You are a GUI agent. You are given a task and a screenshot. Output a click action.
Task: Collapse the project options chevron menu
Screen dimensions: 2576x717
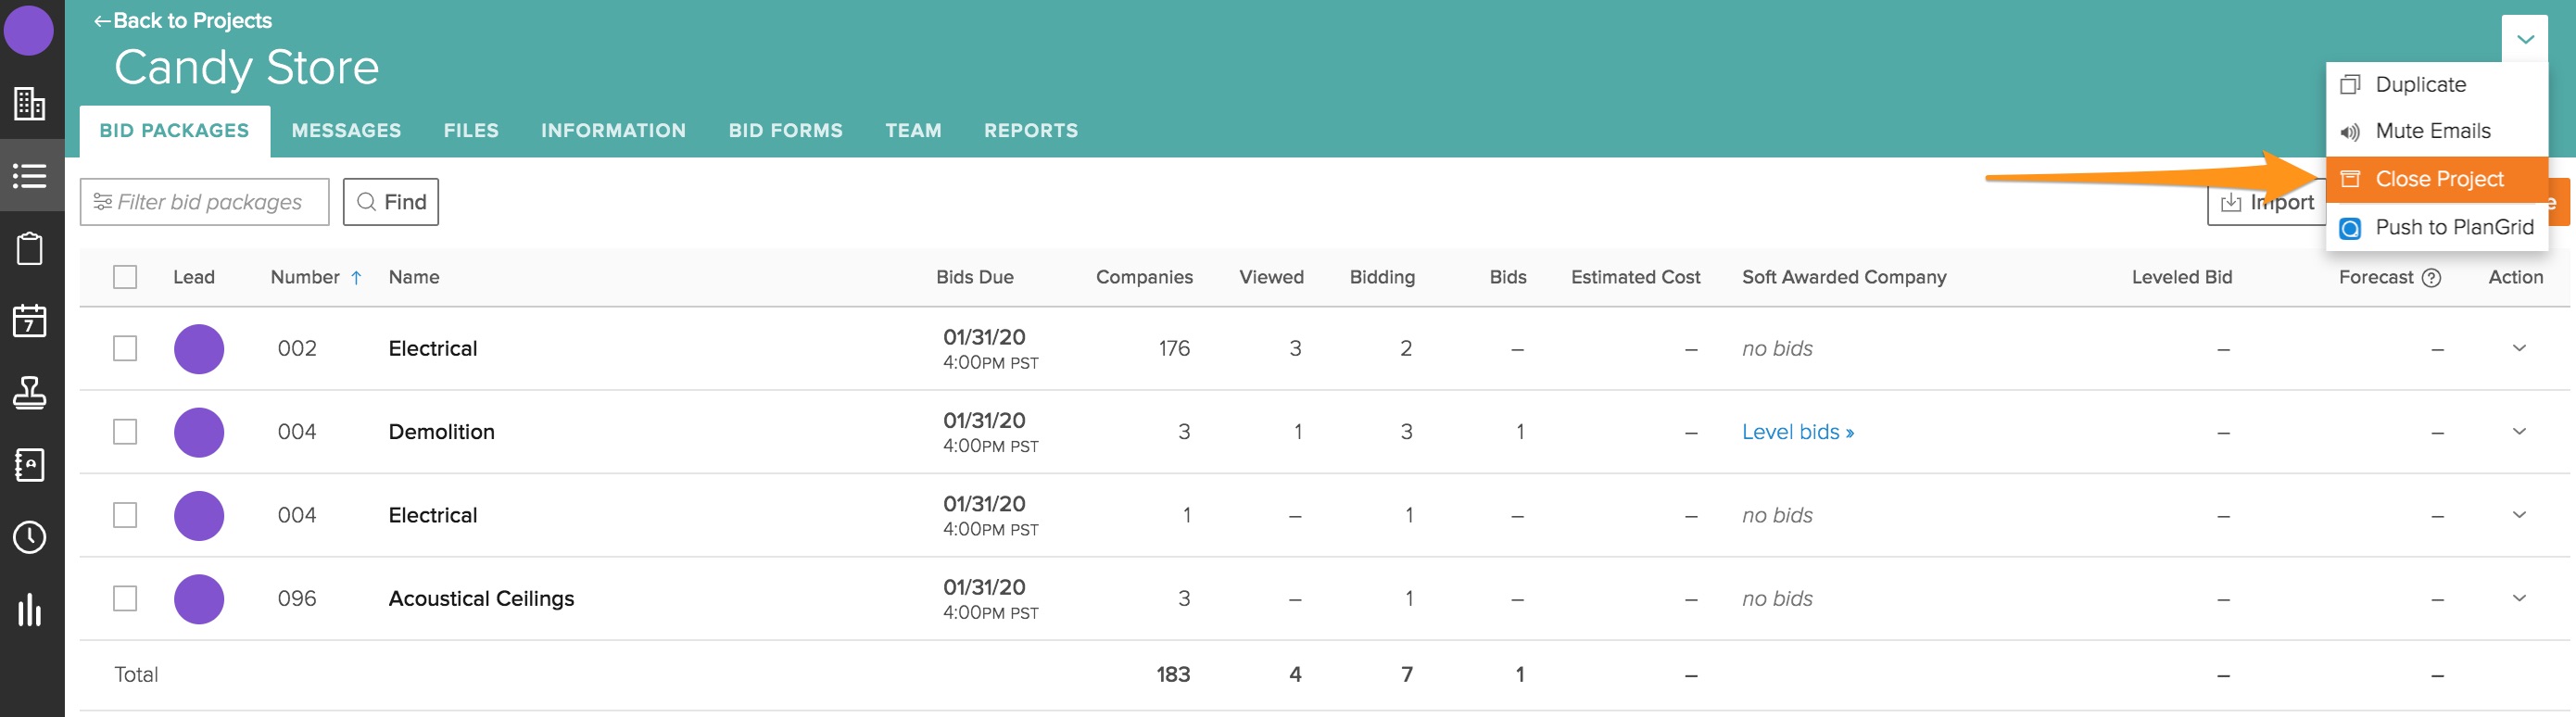coord(2525,39)
